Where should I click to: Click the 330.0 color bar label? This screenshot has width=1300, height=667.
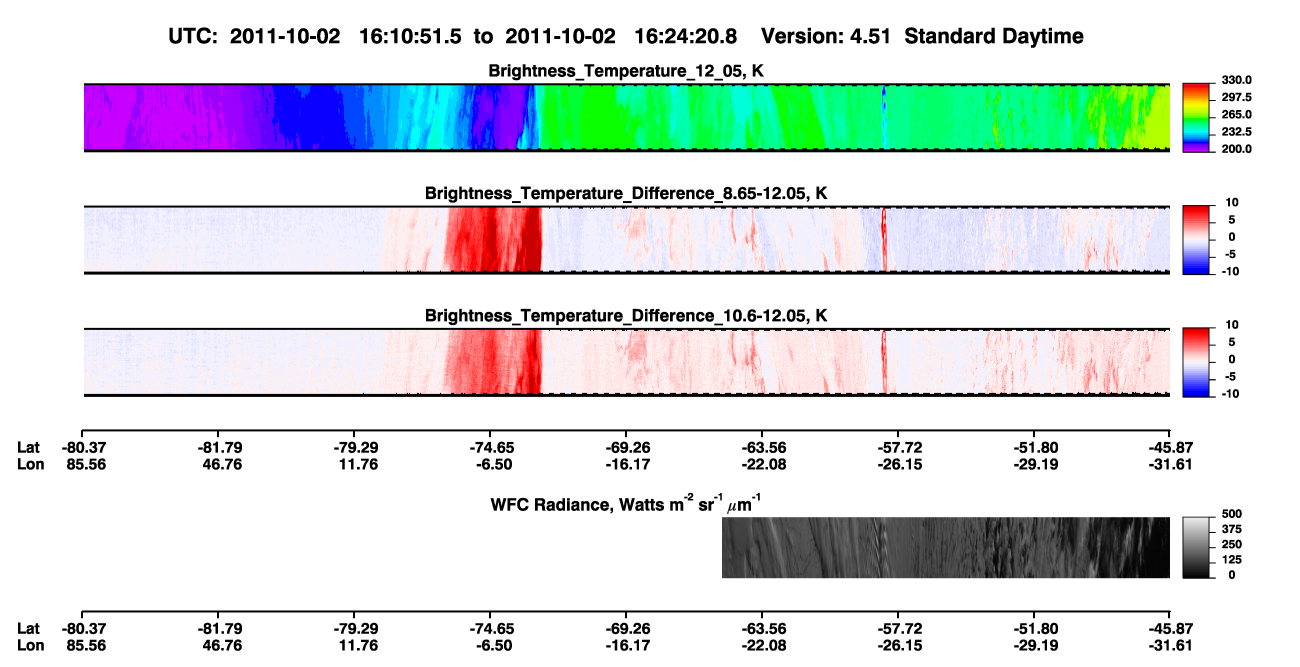click(x=1237, y=80)
